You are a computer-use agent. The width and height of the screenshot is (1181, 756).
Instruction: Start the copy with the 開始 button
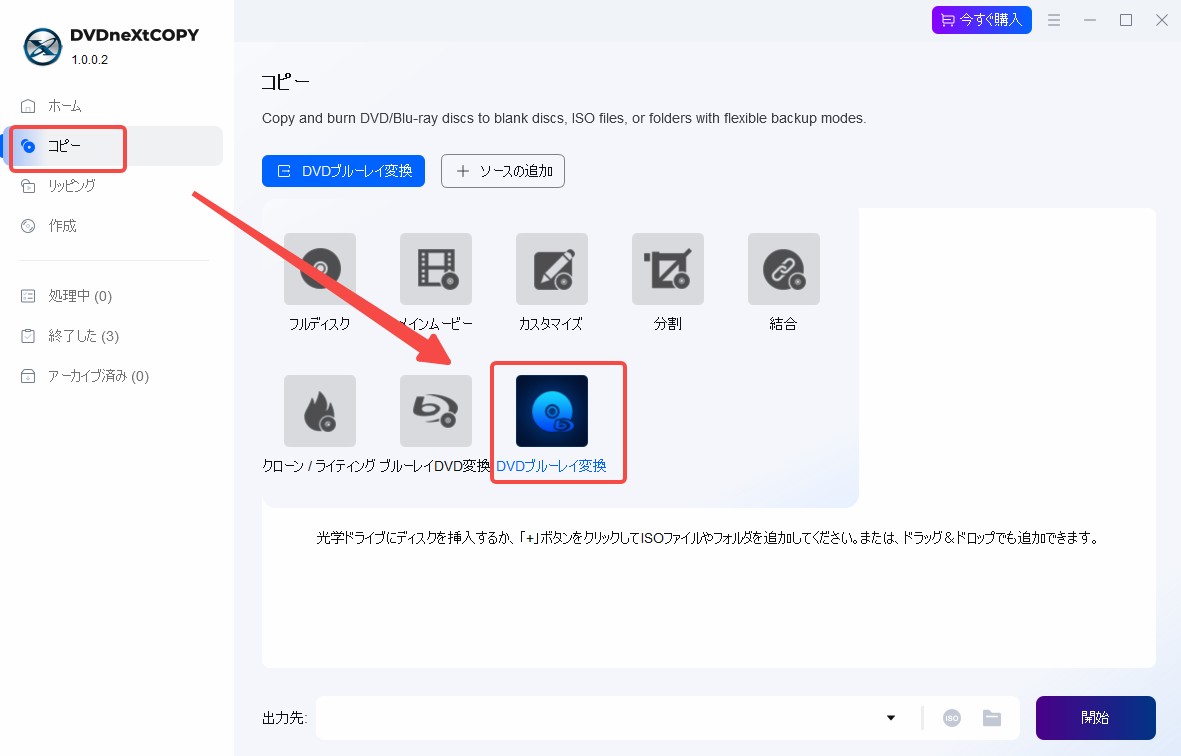(1095, 718)
